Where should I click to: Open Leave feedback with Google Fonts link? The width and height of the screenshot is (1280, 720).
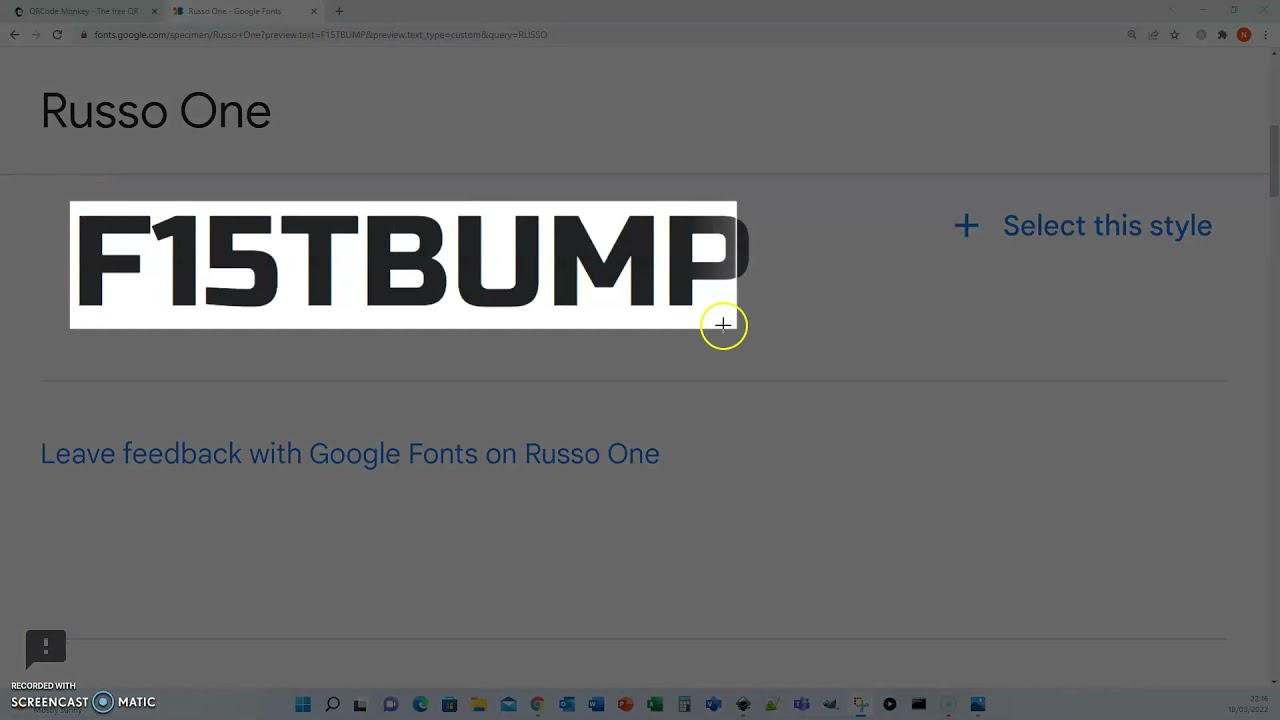[350, 454]
